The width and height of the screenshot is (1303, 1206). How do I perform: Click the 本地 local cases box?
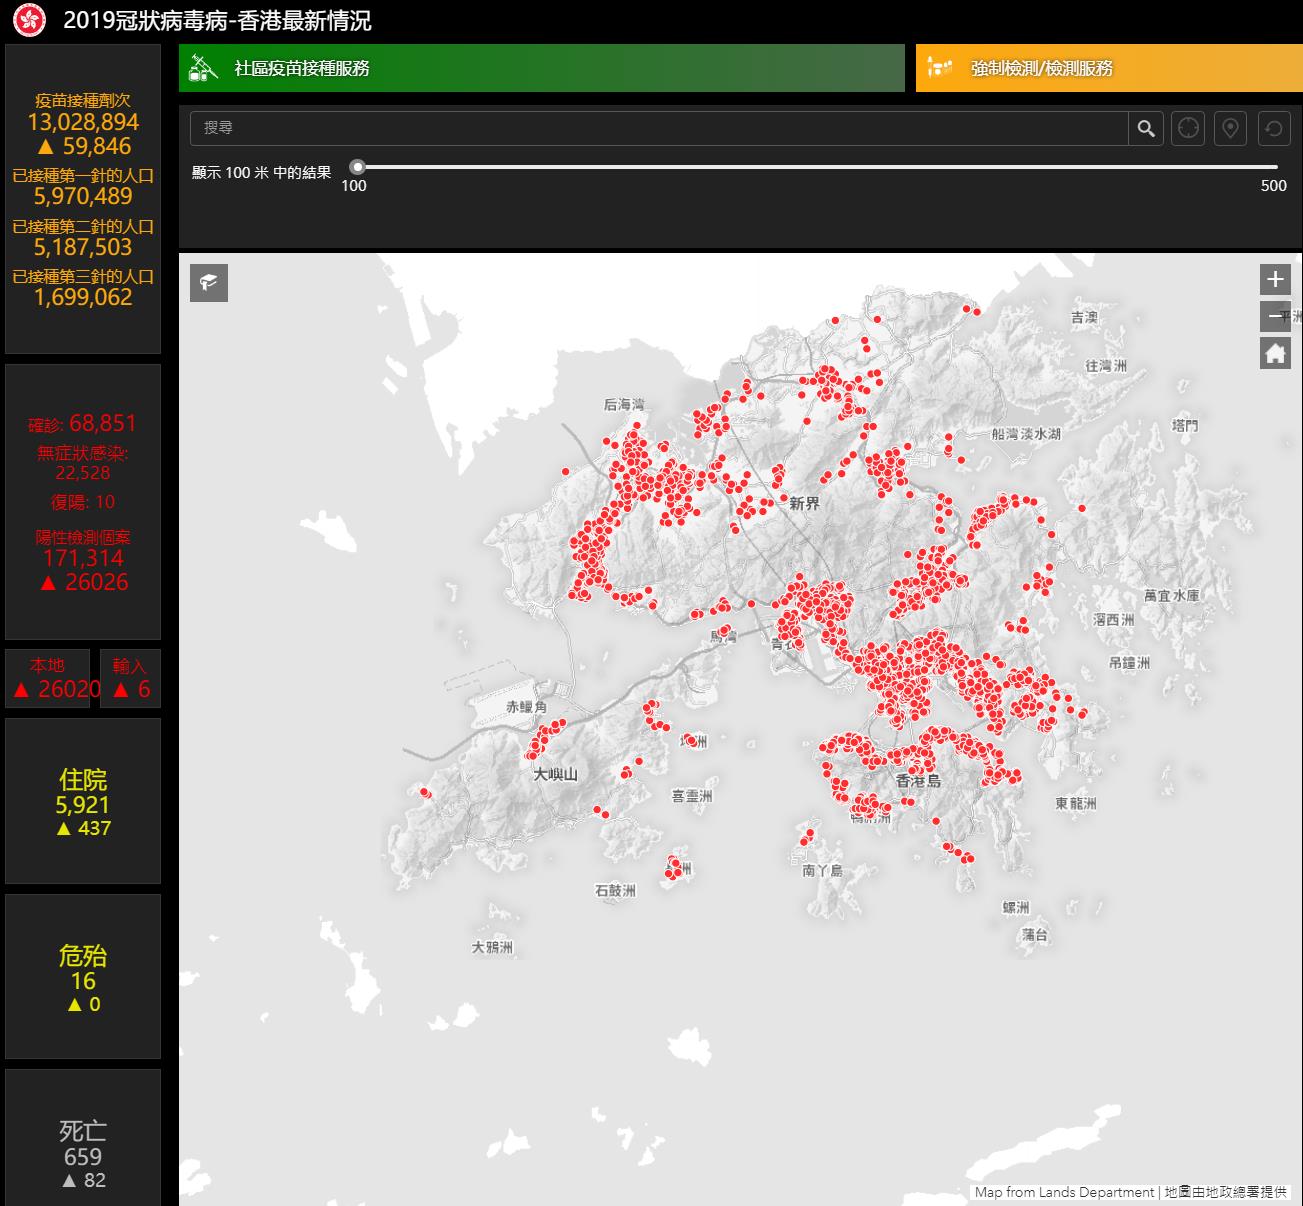coord(47,678)
